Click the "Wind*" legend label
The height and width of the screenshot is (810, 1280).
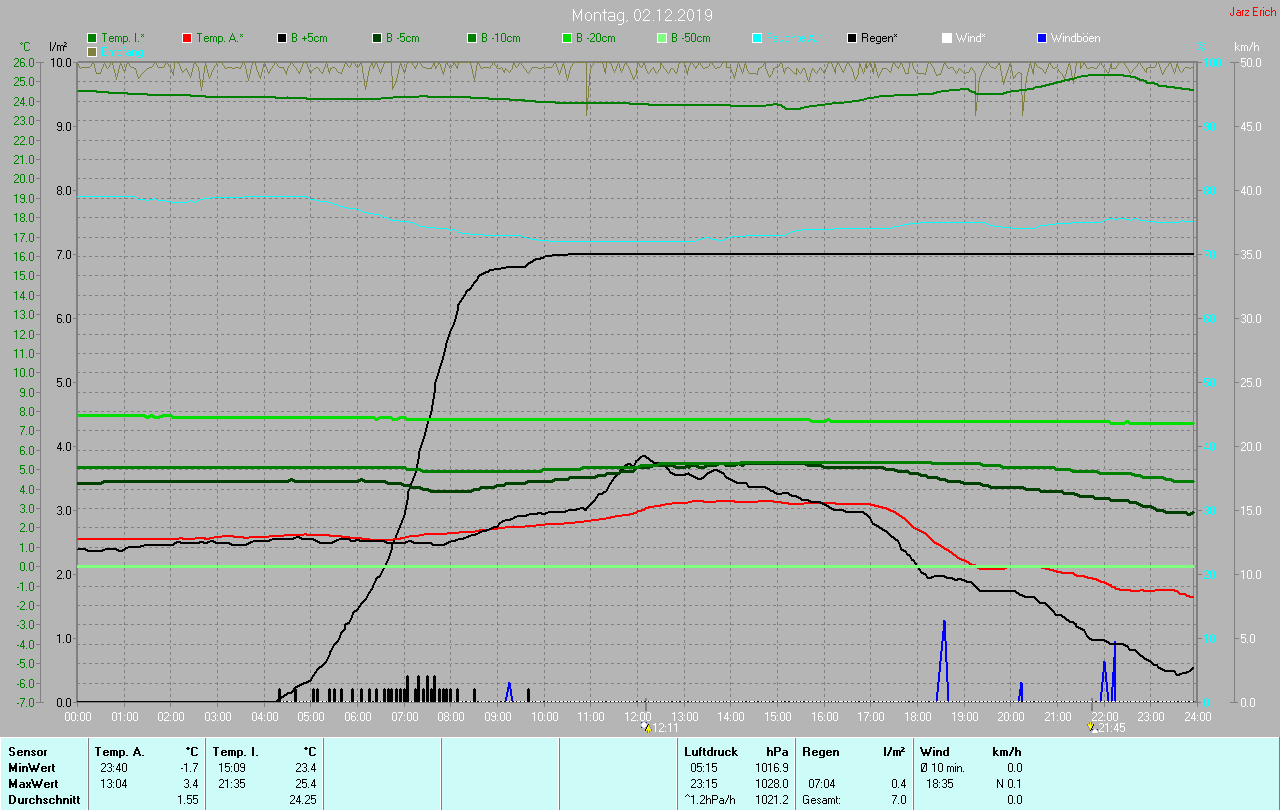970,38
